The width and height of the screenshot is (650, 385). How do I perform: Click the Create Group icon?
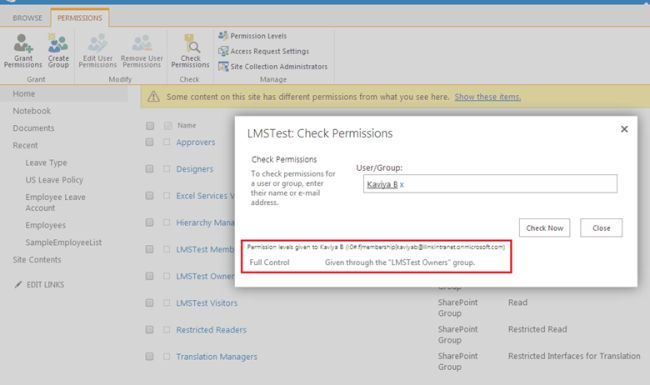click(58, 43)
